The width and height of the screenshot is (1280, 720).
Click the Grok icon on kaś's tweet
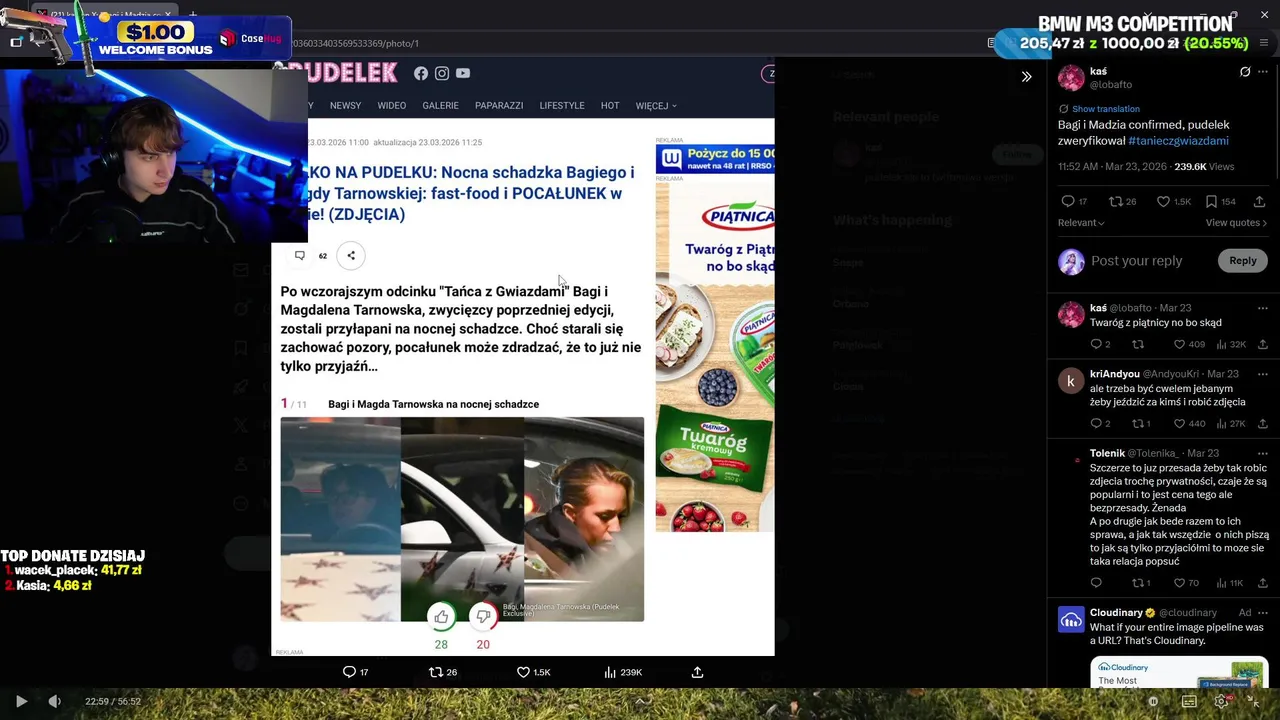[x=1245, y=72]
